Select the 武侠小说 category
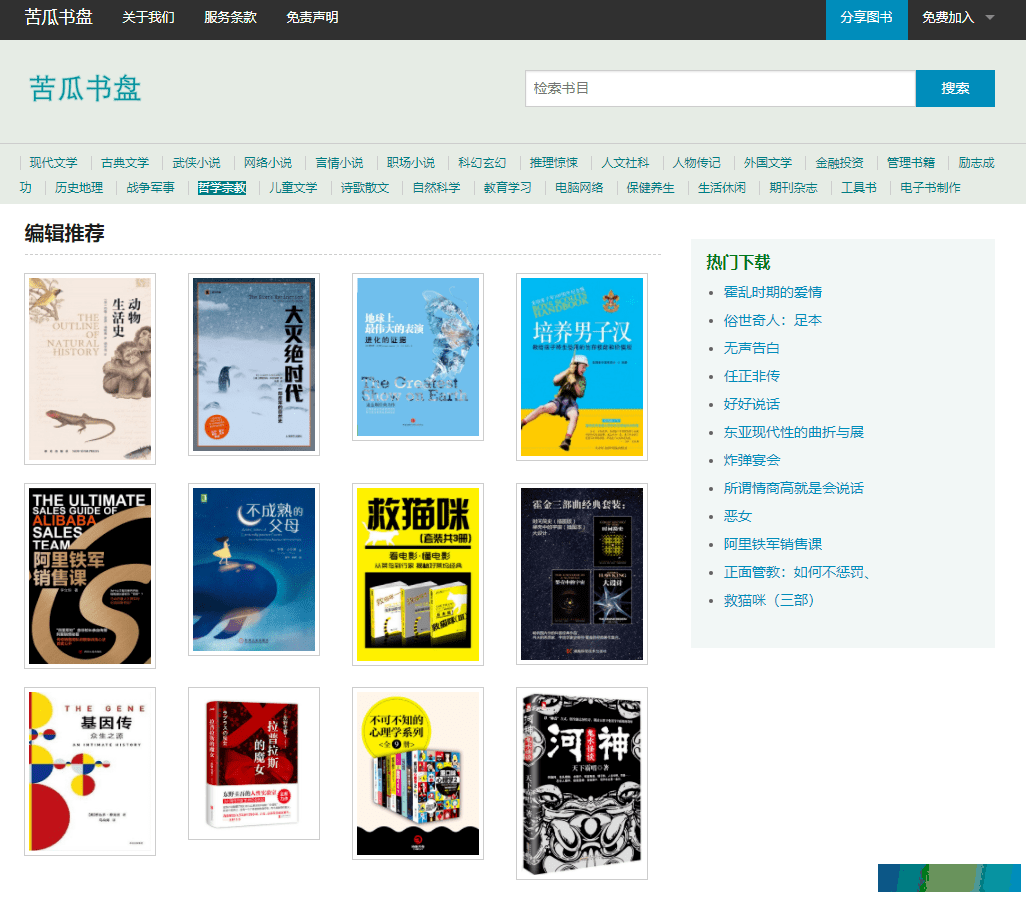The width and height of the screenshot is (1026, 898). (x=196, y=163)
